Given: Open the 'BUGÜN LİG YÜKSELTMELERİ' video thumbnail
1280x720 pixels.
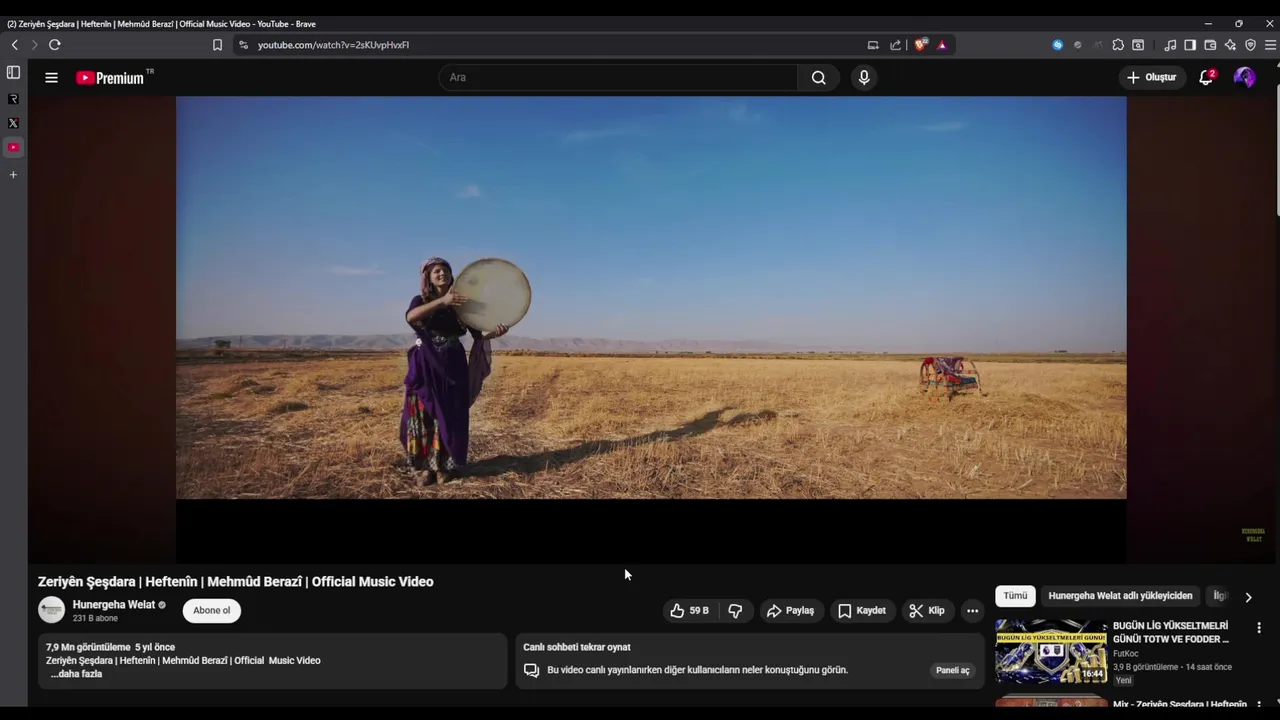Looking at the screenshot, I should (x=1050, y=651).
